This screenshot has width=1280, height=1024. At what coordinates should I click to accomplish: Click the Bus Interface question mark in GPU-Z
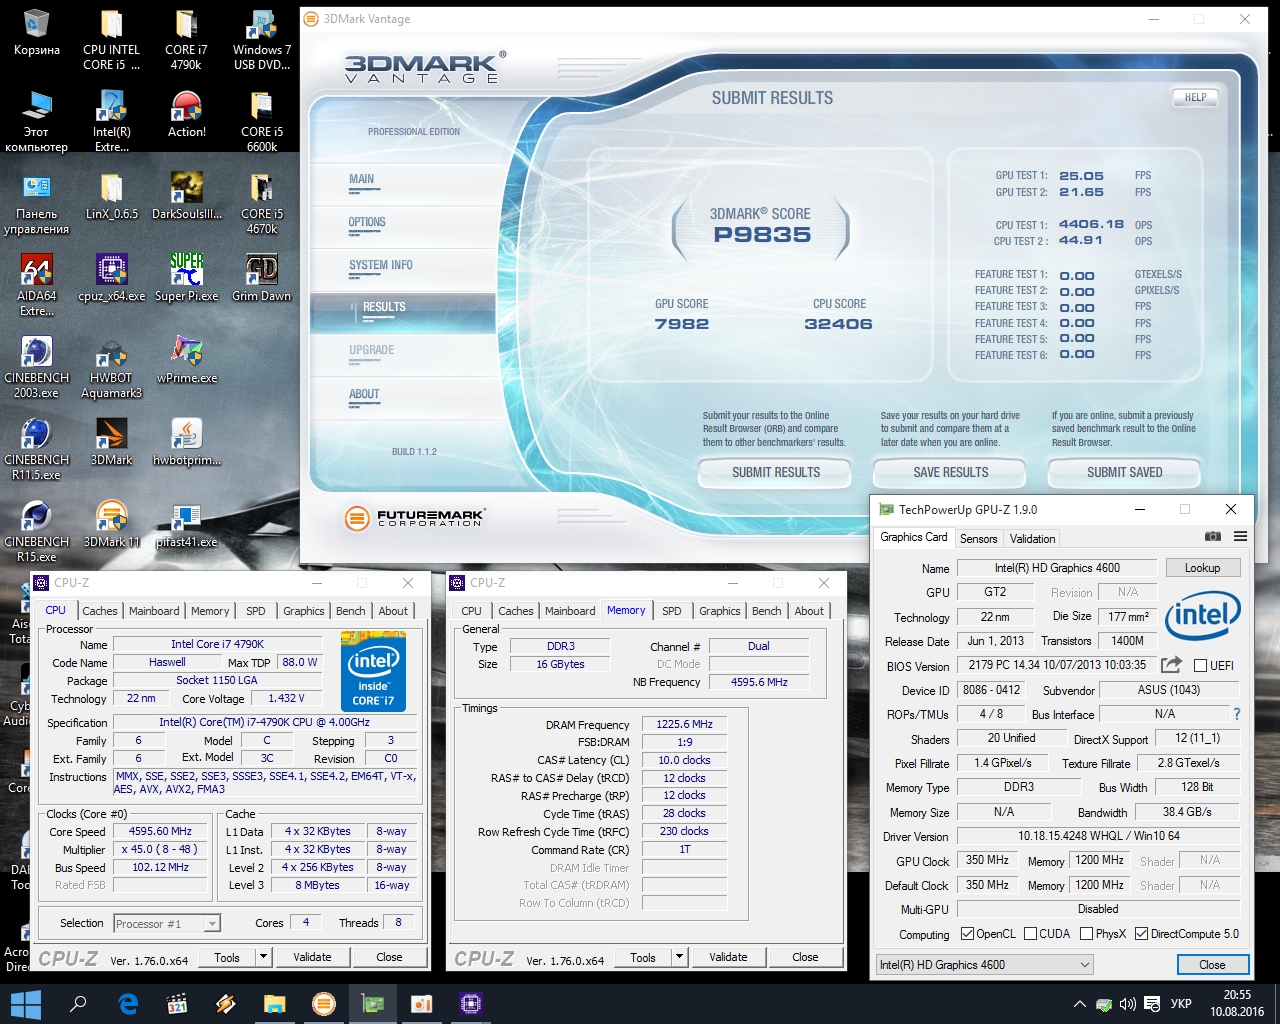coord(1237,714)
